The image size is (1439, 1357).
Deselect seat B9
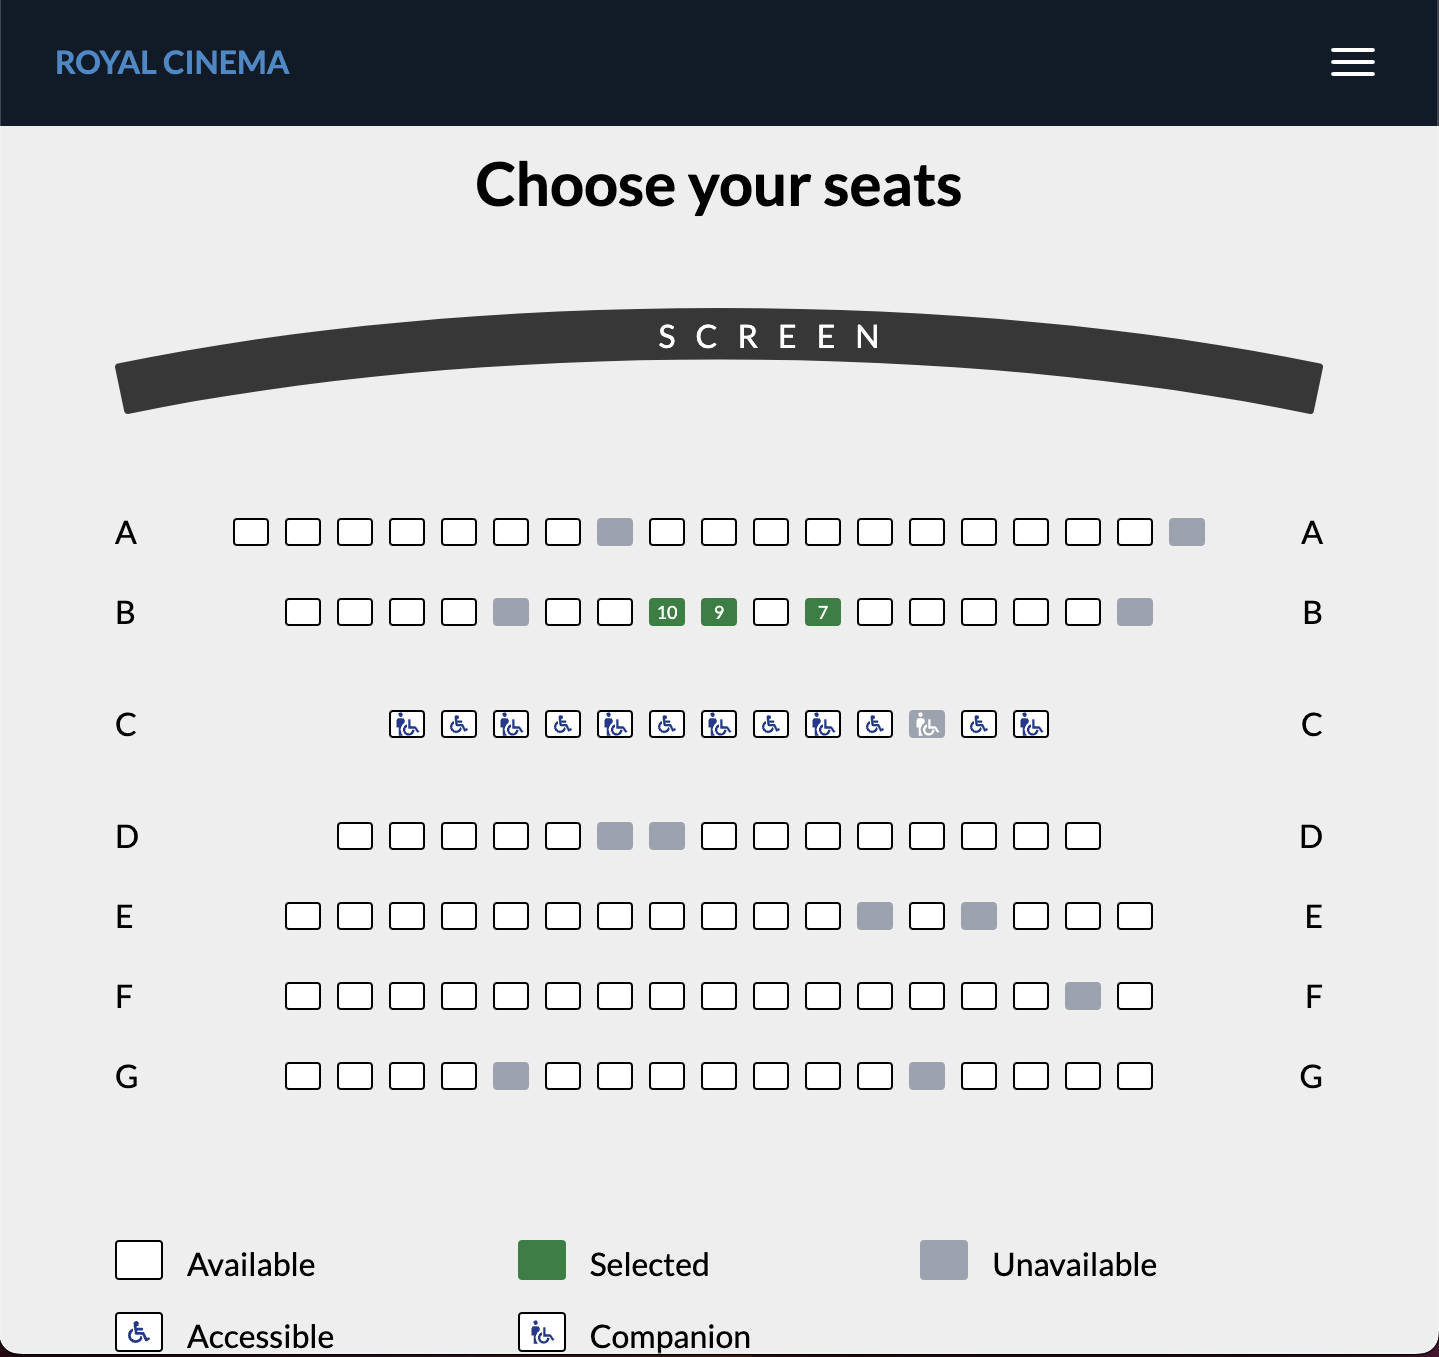719,612
